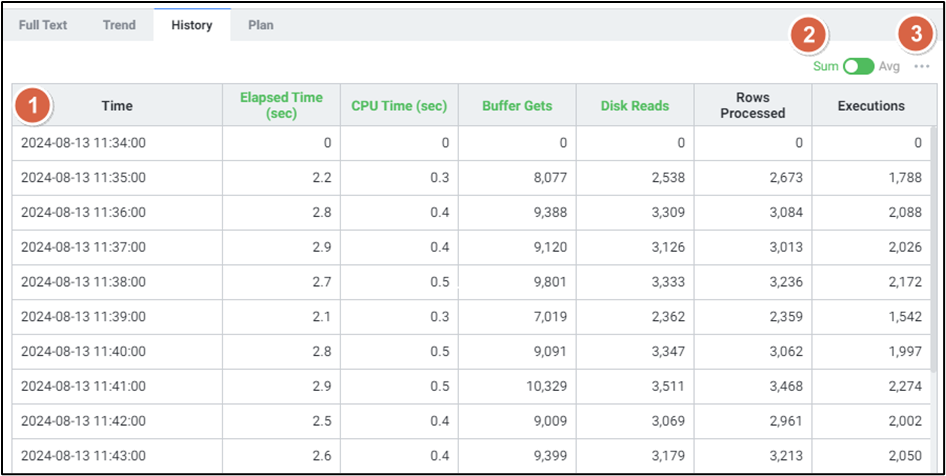Click the Time column header
Viewport: 946px width, 476px height.
coord(116,106)
